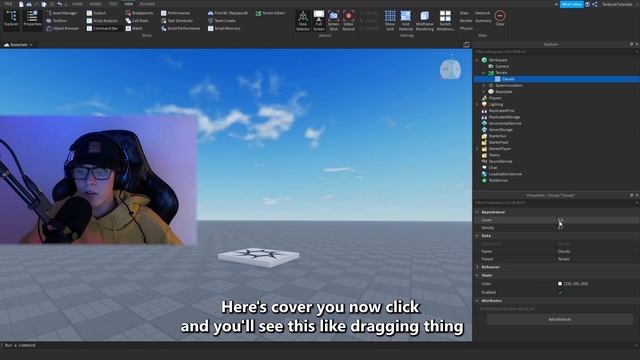Expand the Lighting node

[477, 104]
